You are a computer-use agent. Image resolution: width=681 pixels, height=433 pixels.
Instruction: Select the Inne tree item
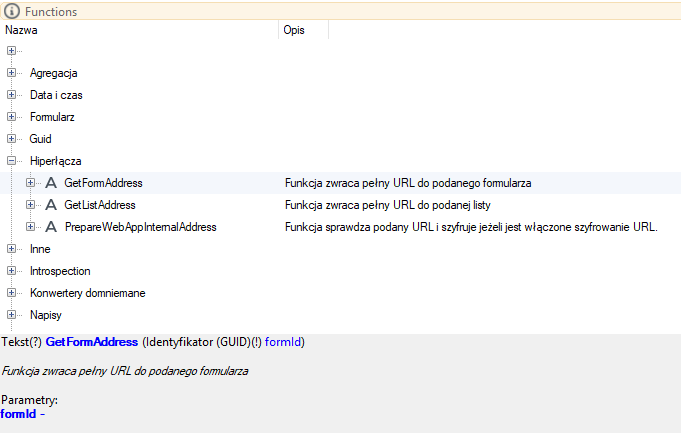pyautogui.click(x=40, y=249)
